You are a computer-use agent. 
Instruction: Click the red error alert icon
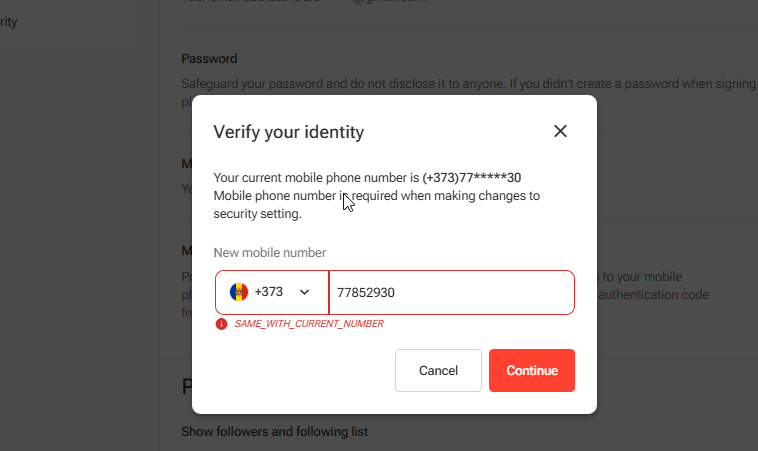tap(221, 324)
